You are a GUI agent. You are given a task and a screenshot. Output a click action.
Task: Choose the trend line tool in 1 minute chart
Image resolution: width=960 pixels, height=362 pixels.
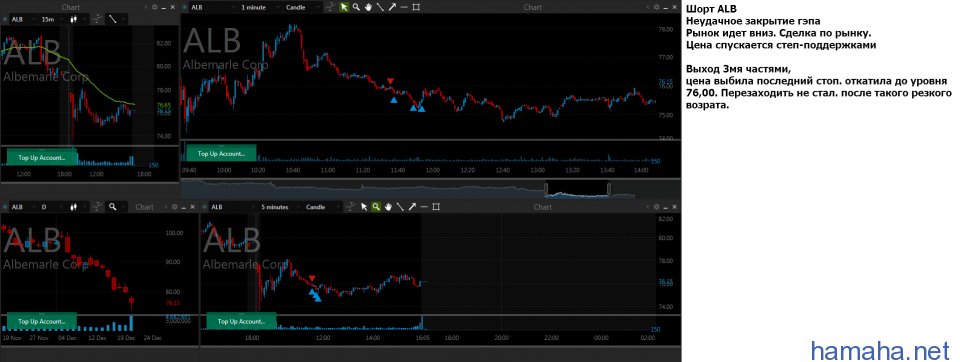click(x=380, y=7)
